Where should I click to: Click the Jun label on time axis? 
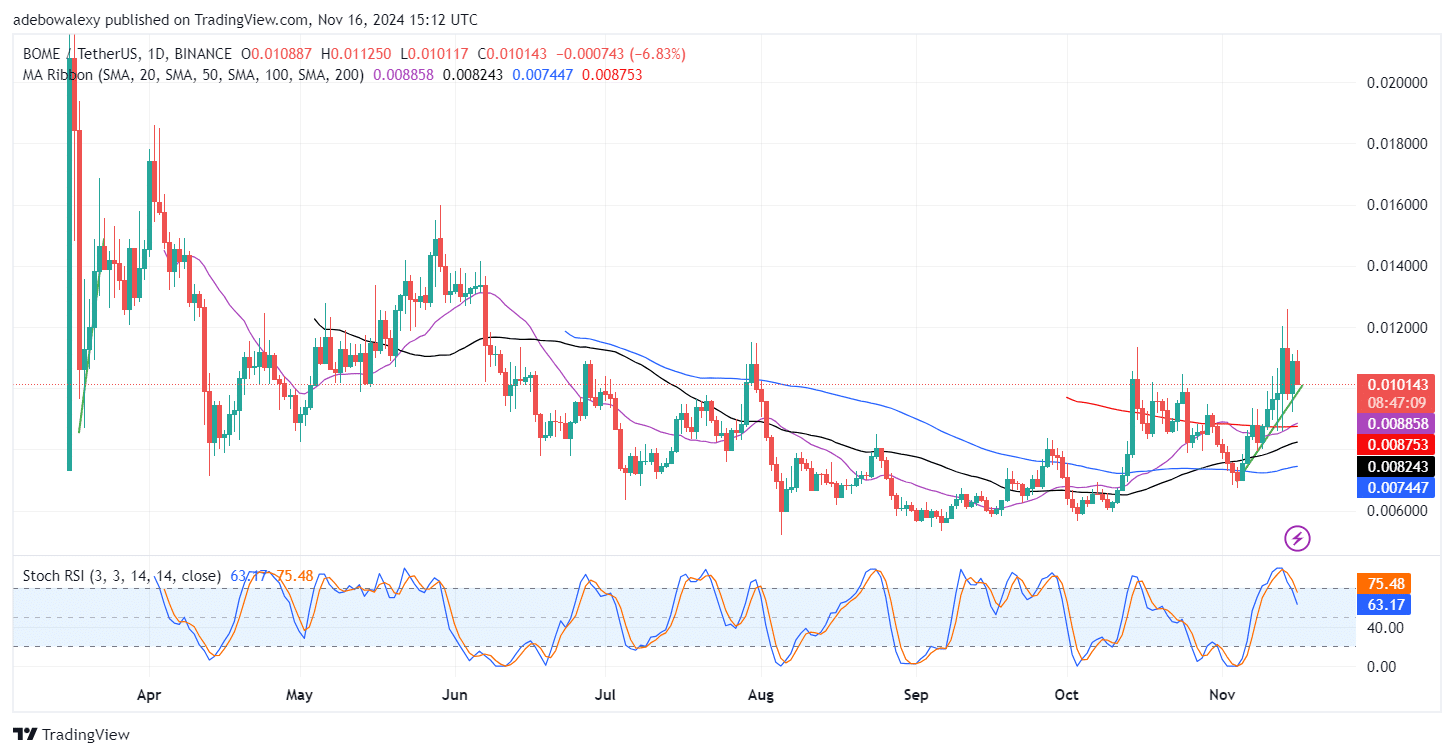pos(455,693)
